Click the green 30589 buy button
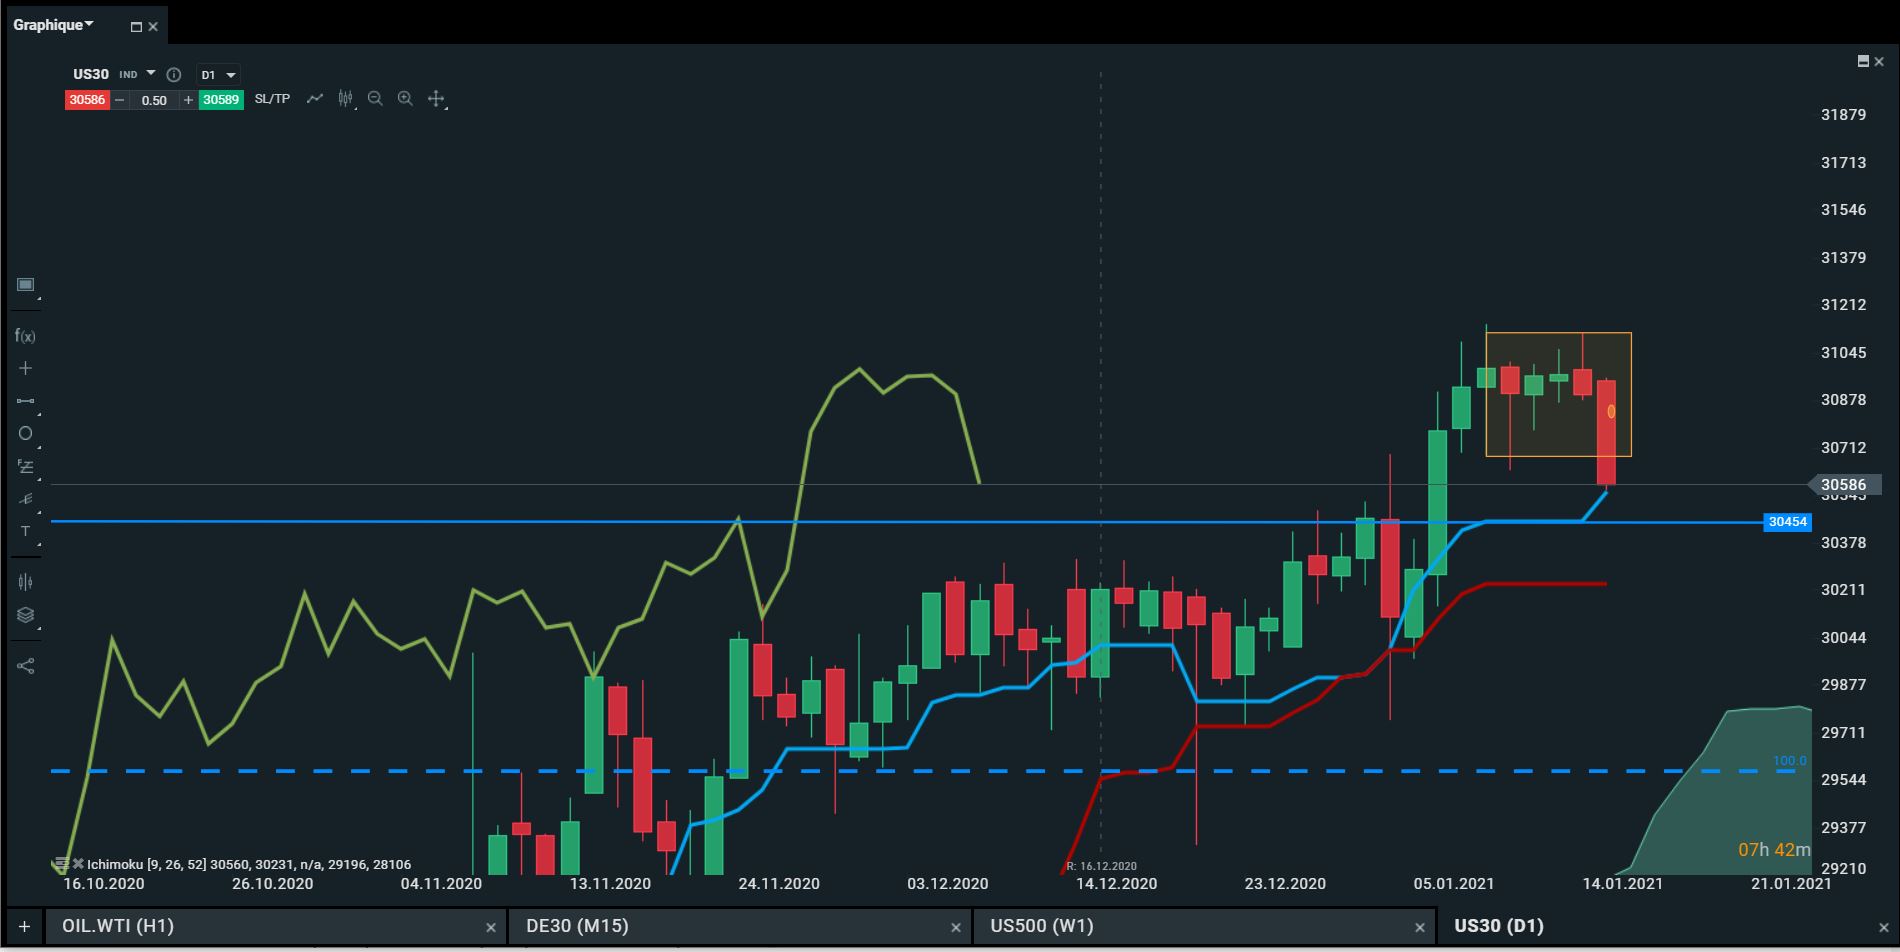1900x952 pixels. (221, 100)
